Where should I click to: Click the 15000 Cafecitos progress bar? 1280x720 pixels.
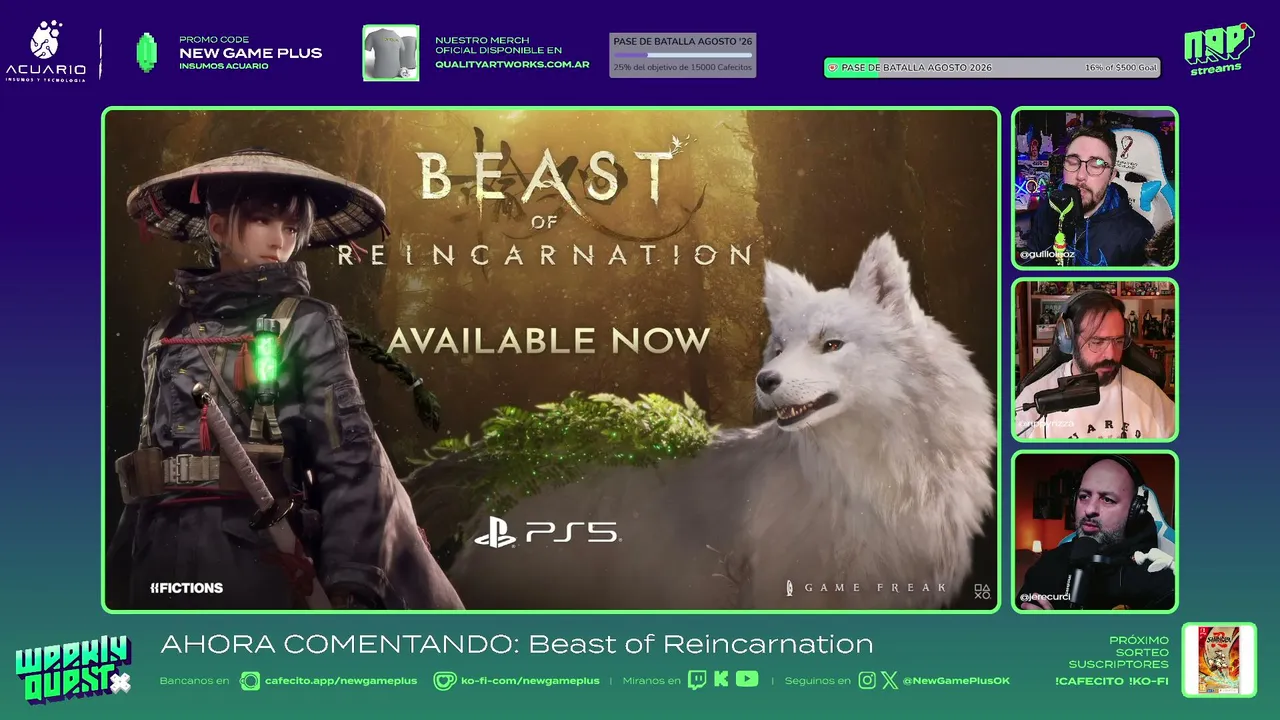point(683,55)
